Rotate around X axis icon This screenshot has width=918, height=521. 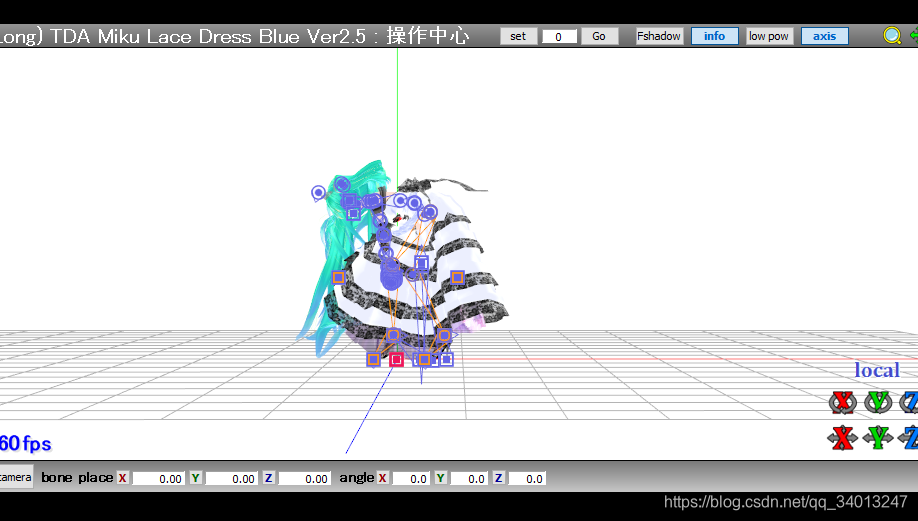(x=842, y=402)
